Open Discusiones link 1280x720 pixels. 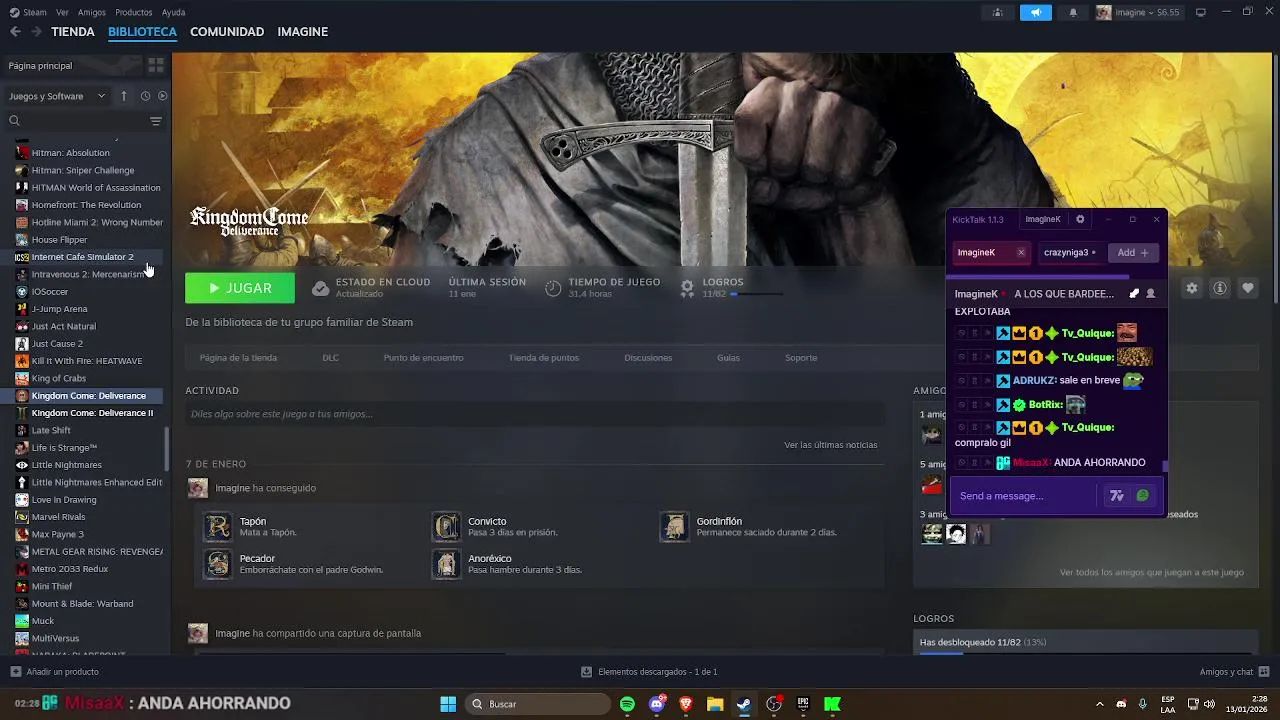click(x=648, y=358)
